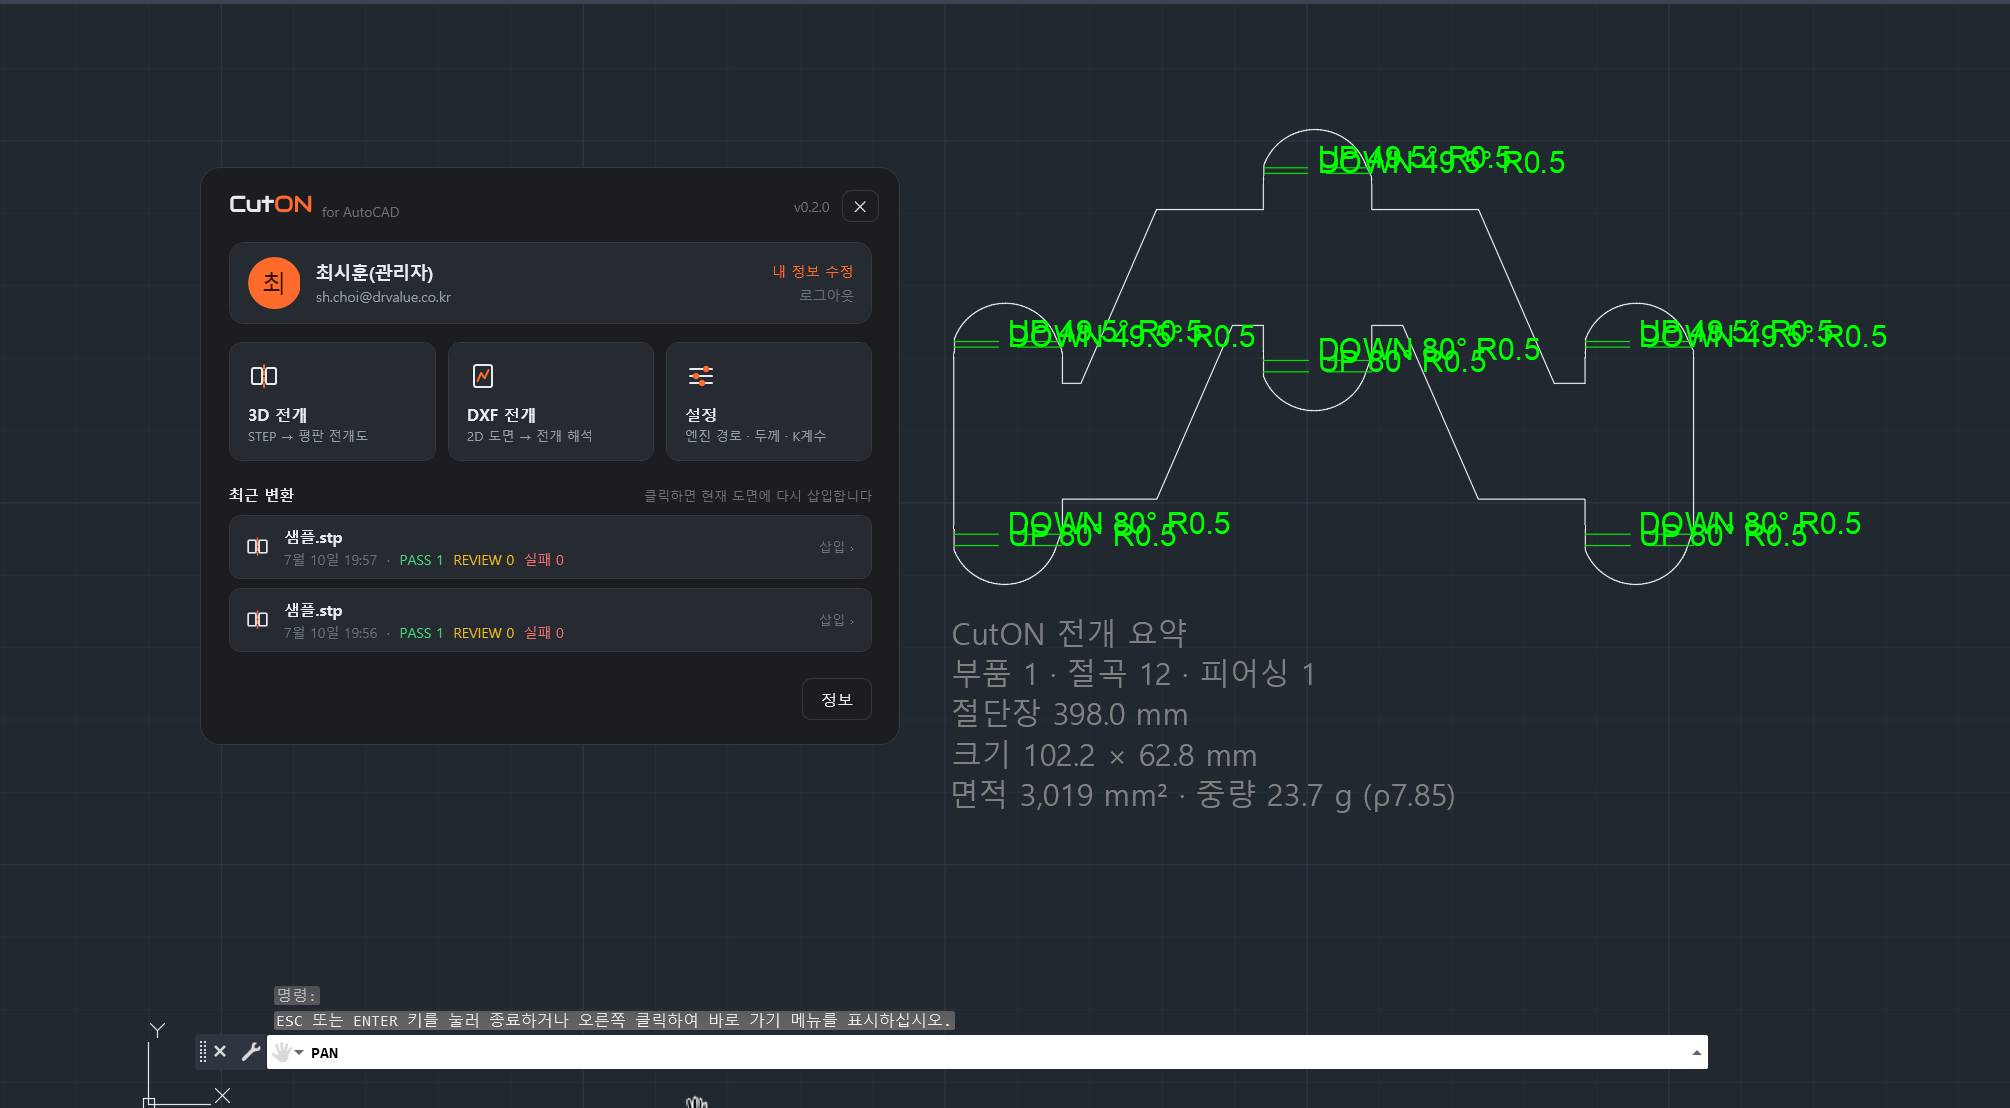Click the 설정 sliders icon

pos(701,376)
